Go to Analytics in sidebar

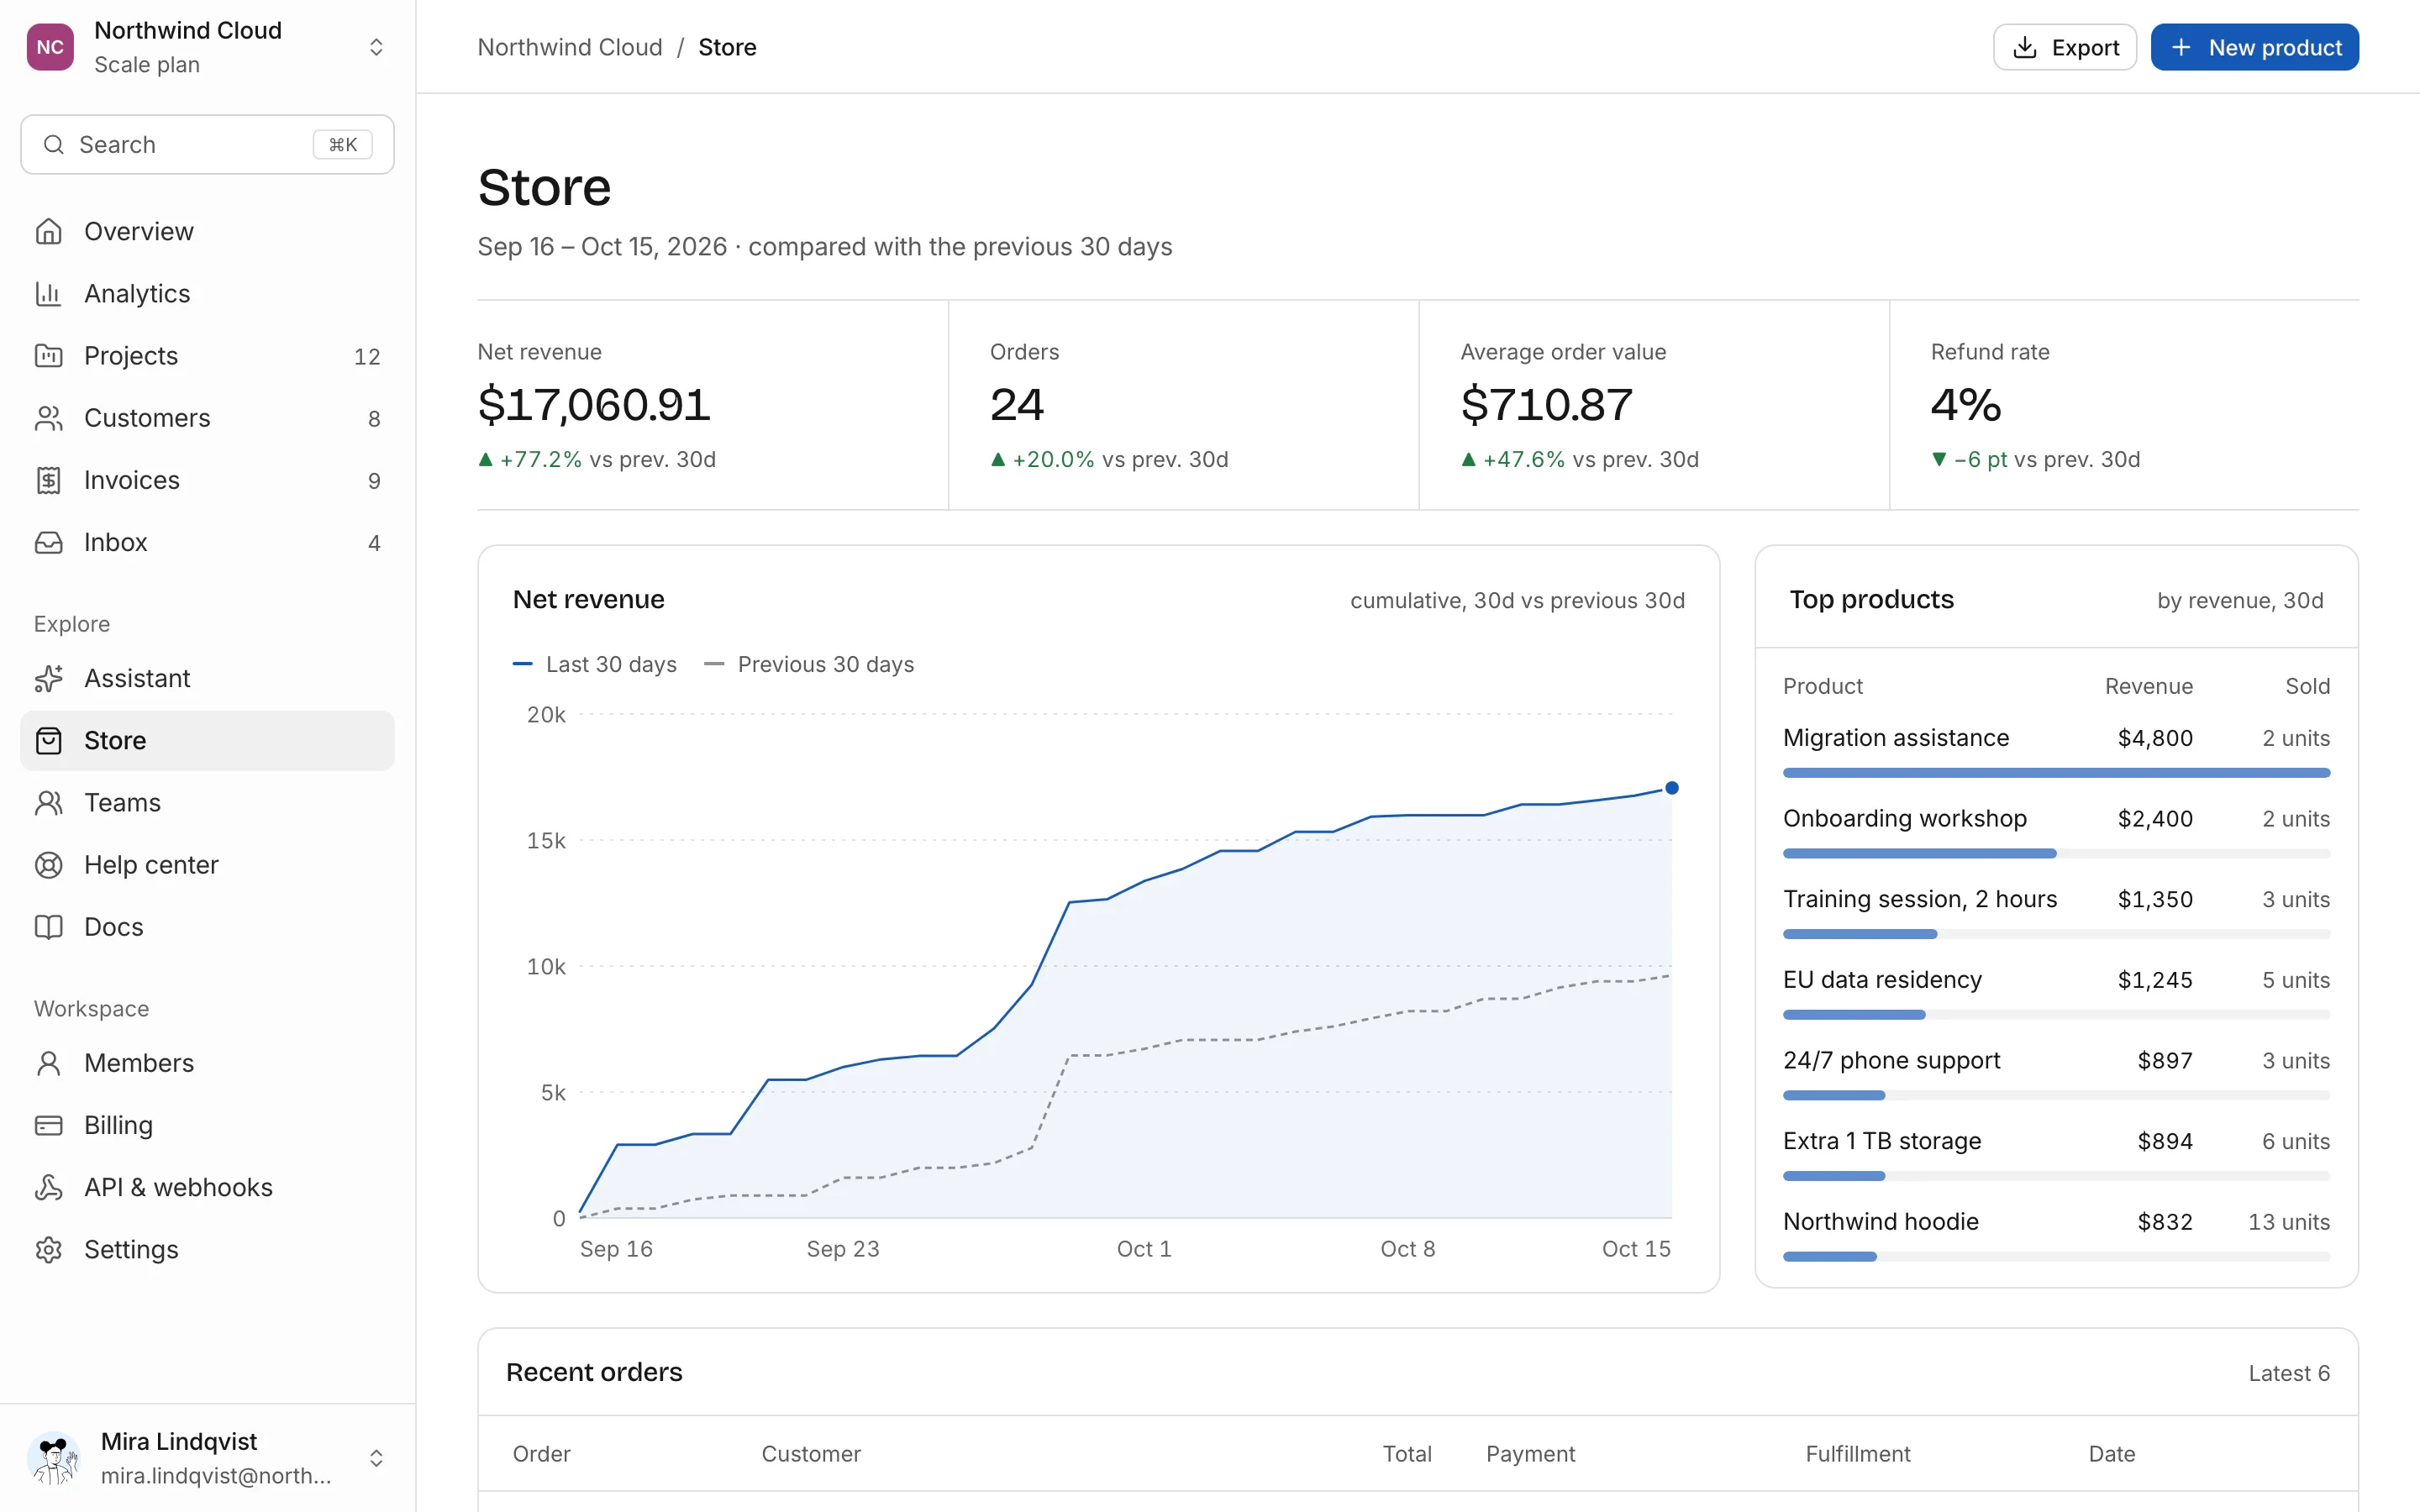coord(207,294)
